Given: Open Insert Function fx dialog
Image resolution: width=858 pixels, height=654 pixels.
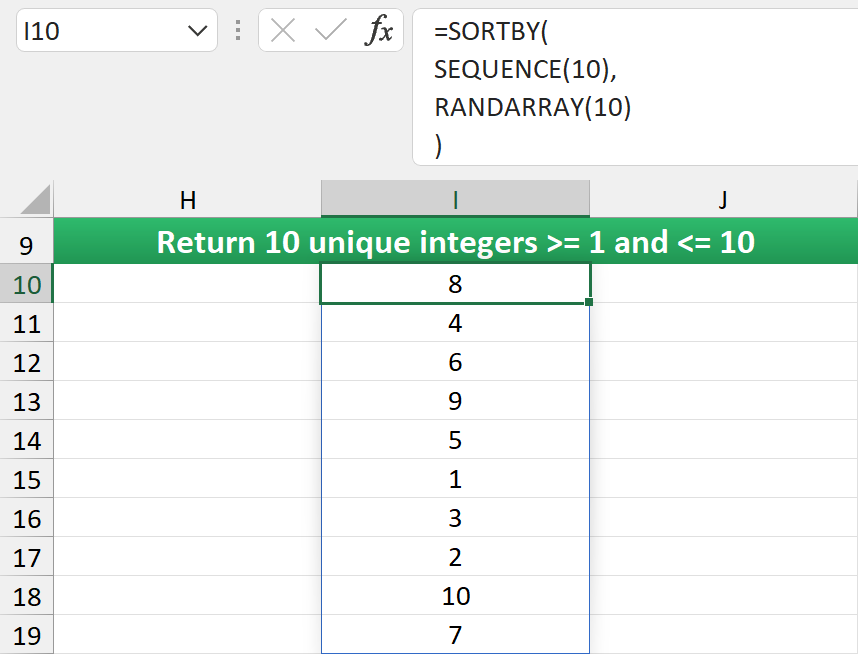Looking at the screenshot, I should tap(379, 31).
